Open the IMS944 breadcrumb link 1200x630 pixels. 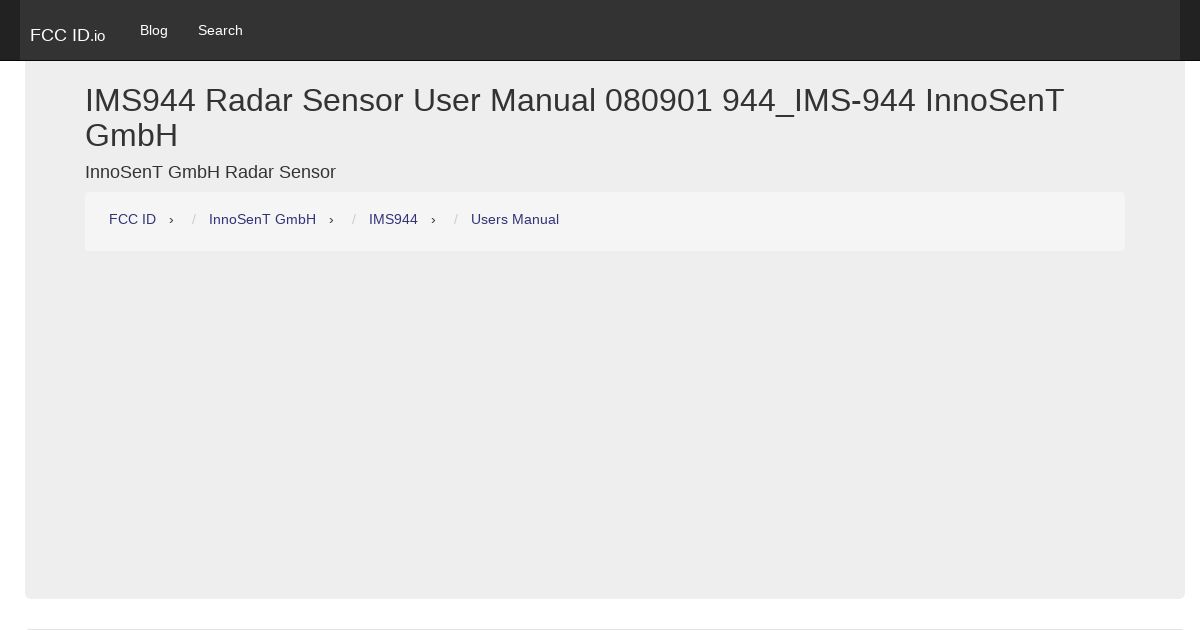tap(393, 219)
